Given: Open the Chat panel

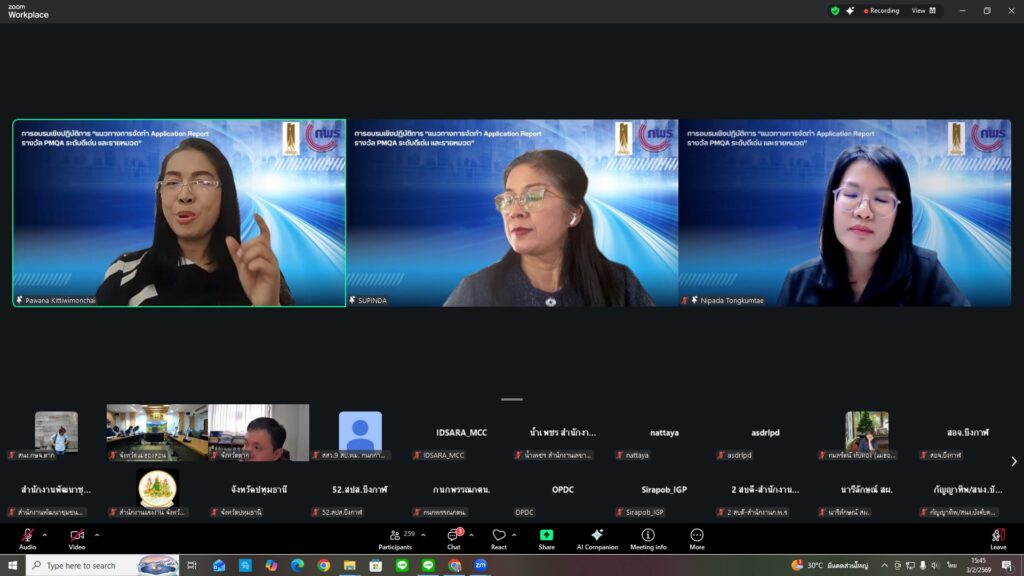Looking at the screenshot, I should tap(454, 538).
